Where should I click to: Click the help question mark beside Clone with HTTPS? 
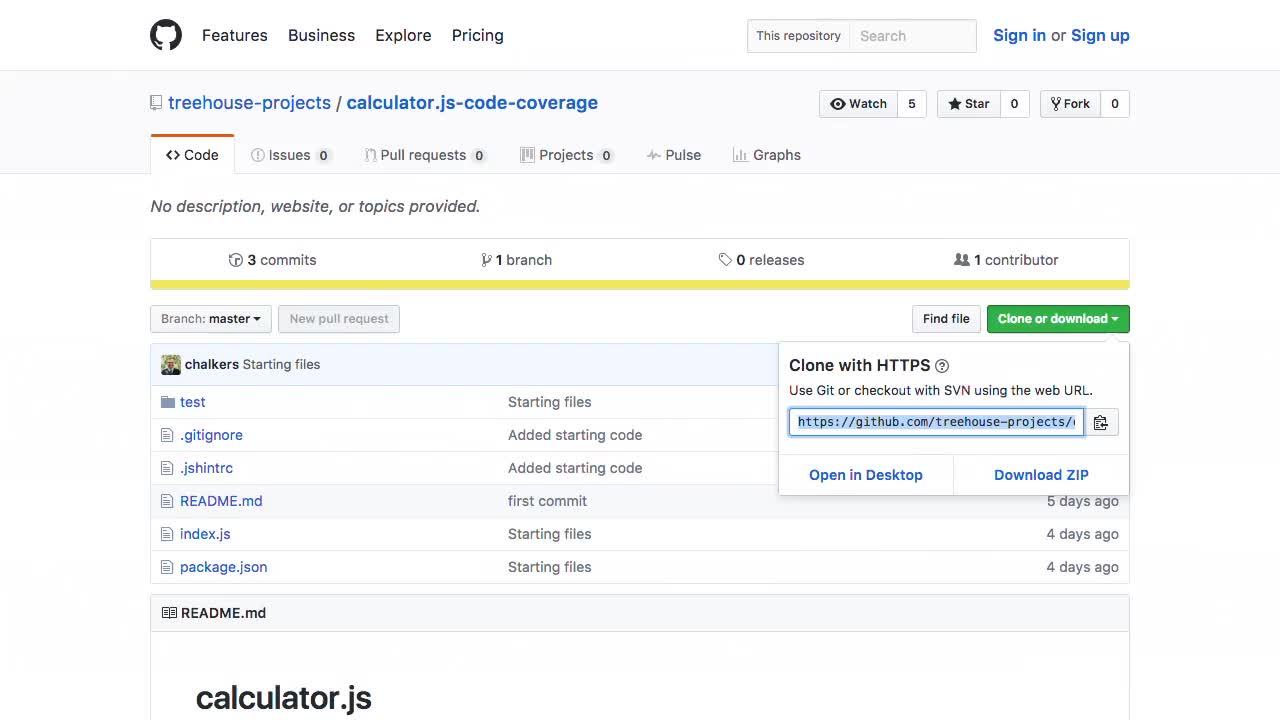click(x=941, y=365)
